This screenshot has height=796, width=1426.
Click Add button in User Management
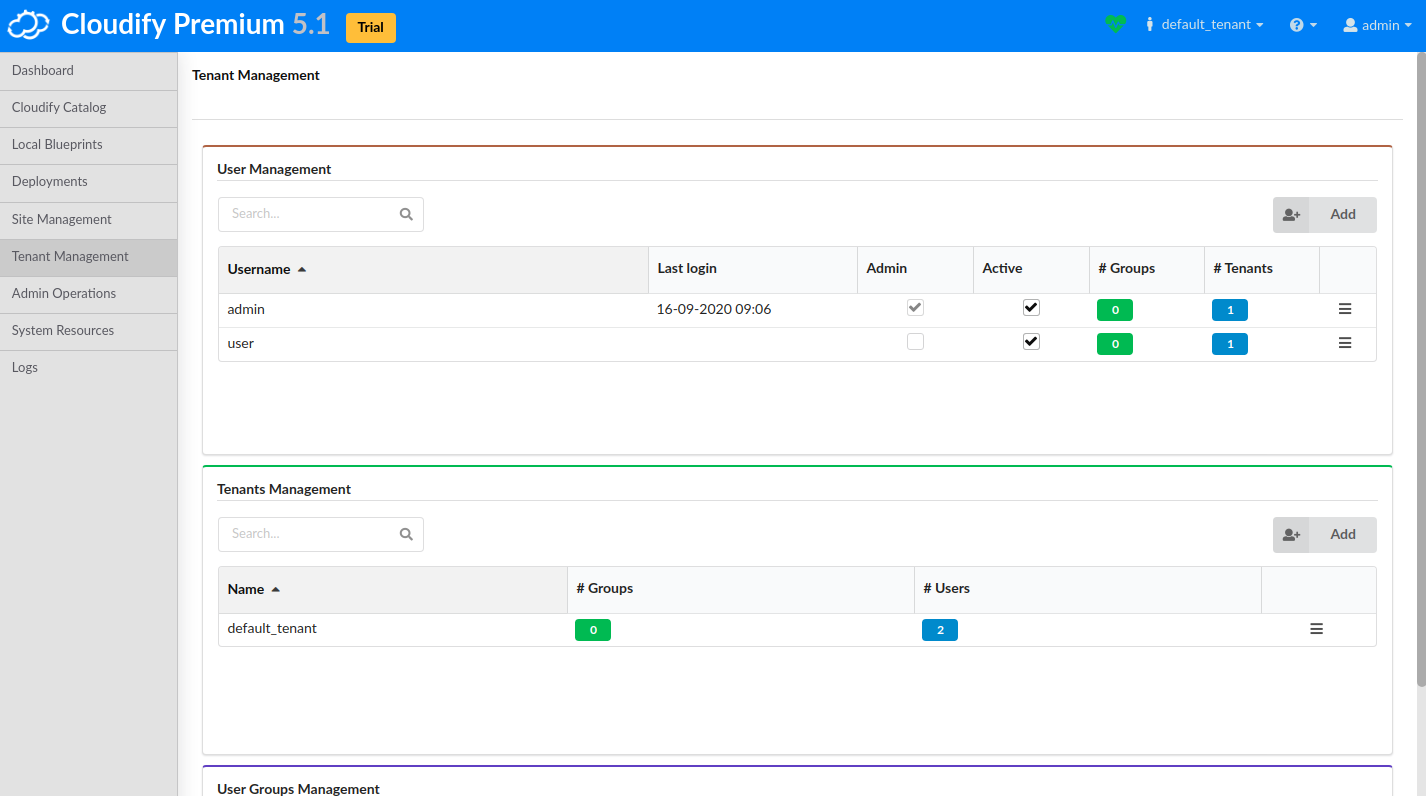coord(1324,215)
